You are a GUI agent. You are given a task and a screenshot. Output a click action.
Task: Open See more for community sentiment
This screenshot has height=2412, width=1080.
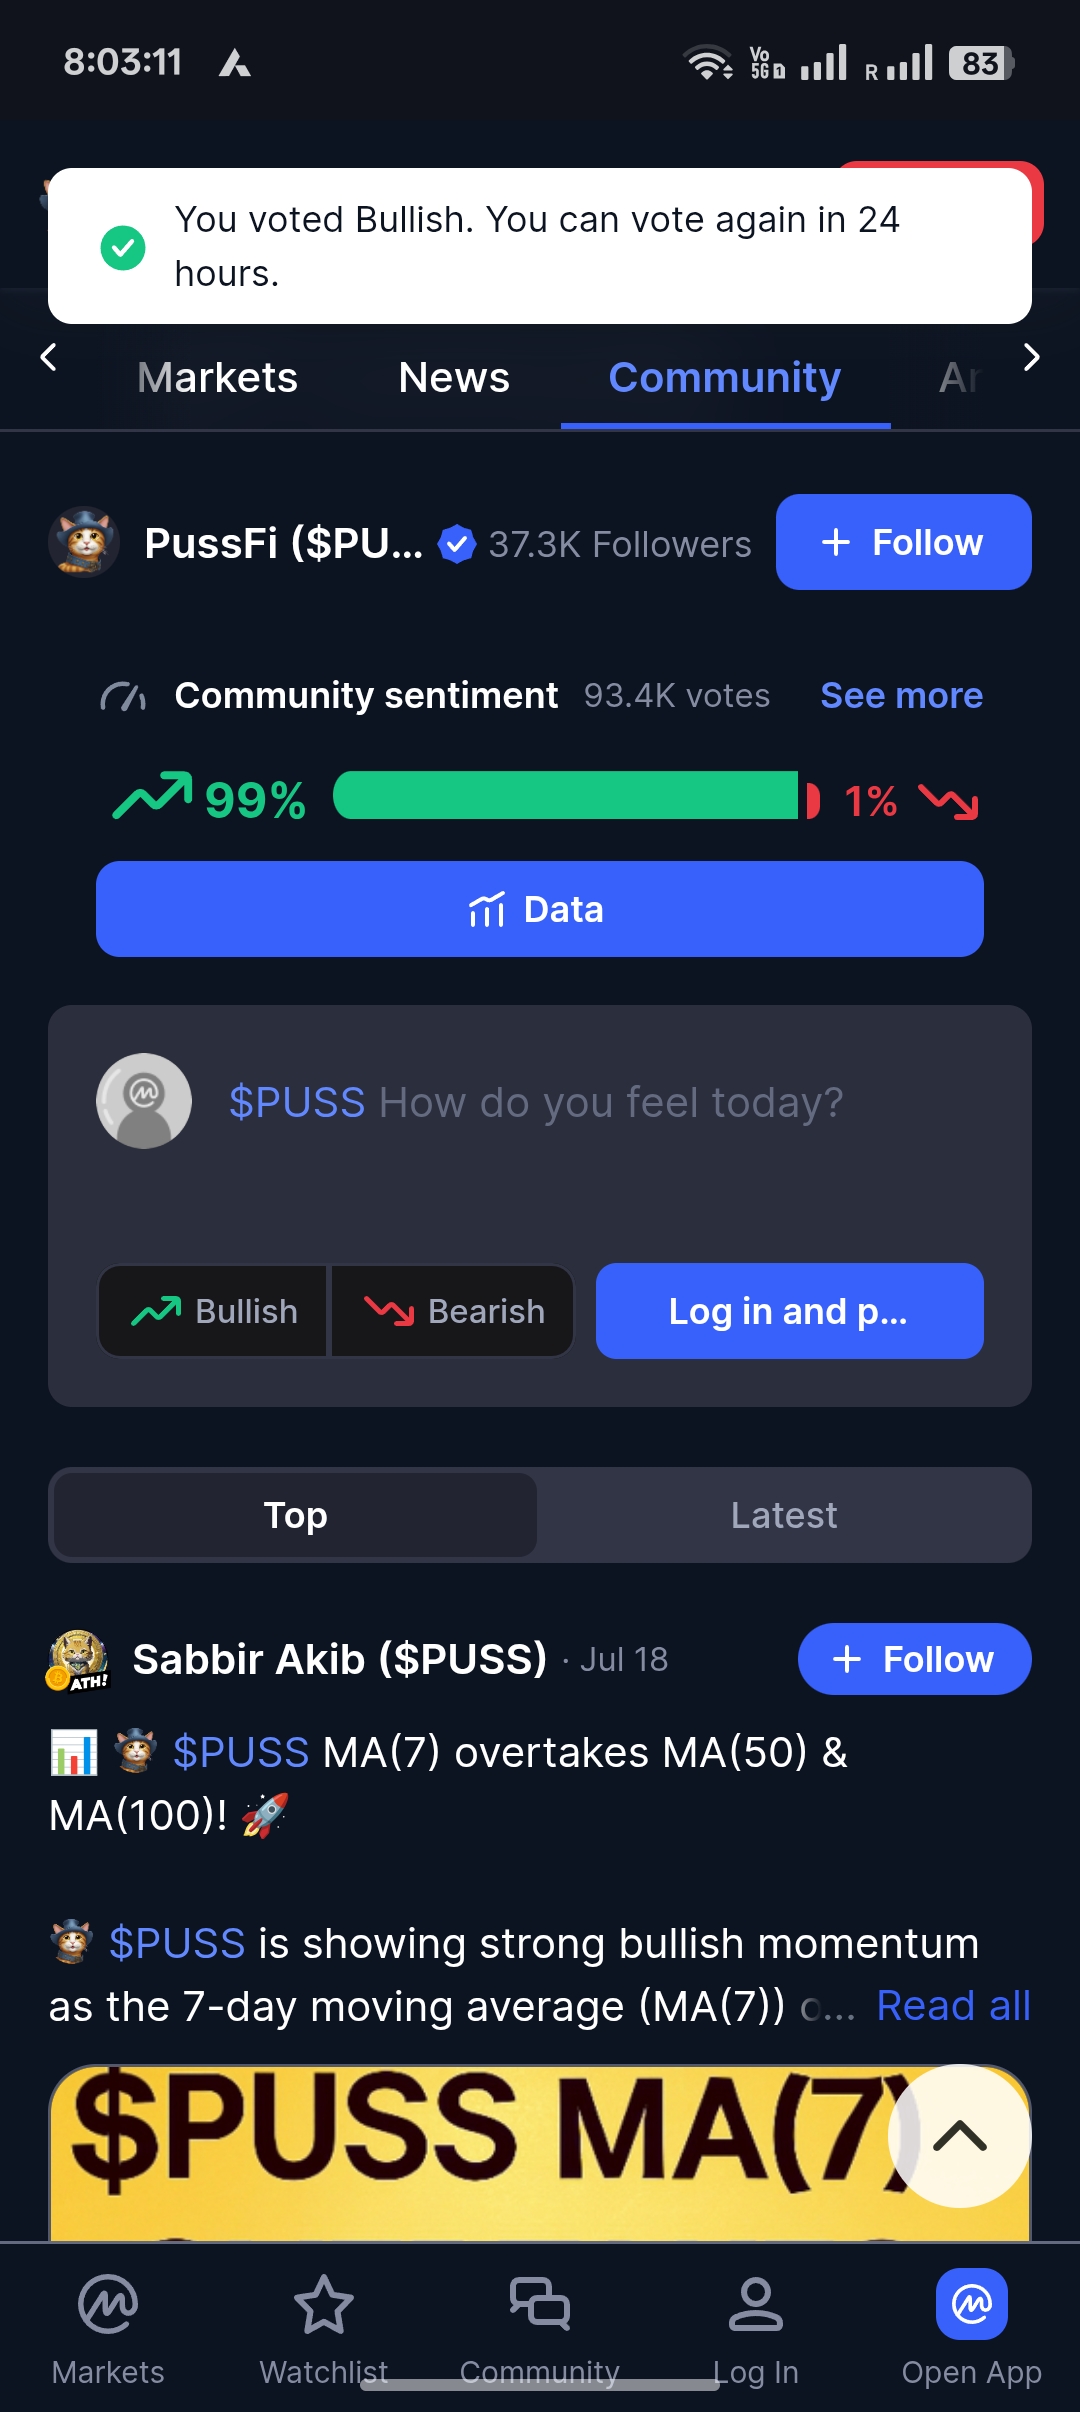point(901,695)
